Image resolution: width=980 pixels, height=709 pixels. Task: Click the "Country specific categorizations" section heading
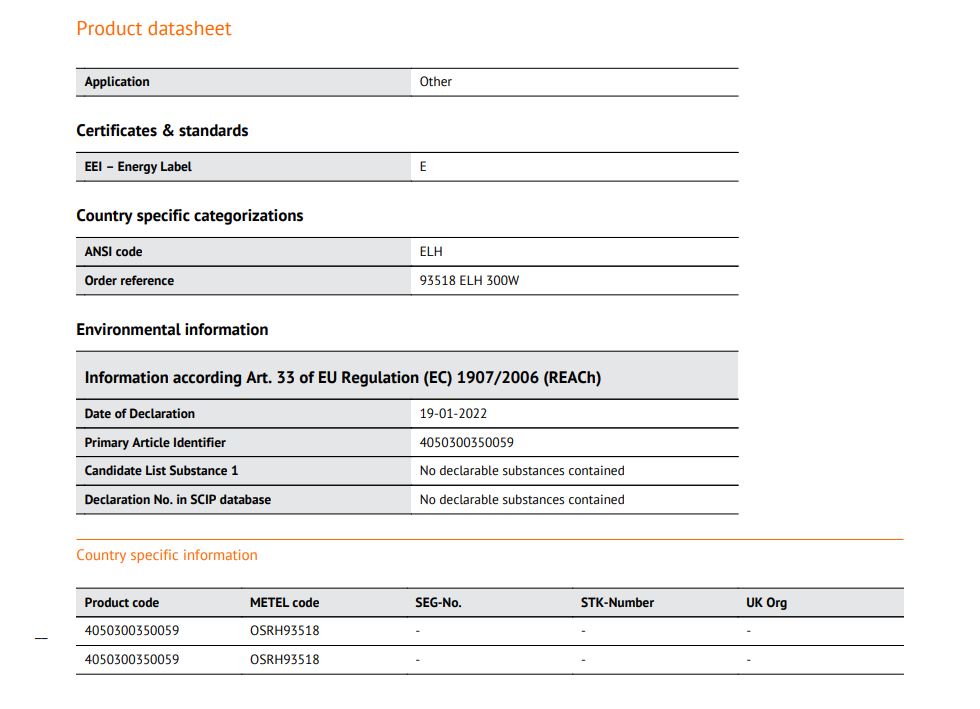point(189,216)
